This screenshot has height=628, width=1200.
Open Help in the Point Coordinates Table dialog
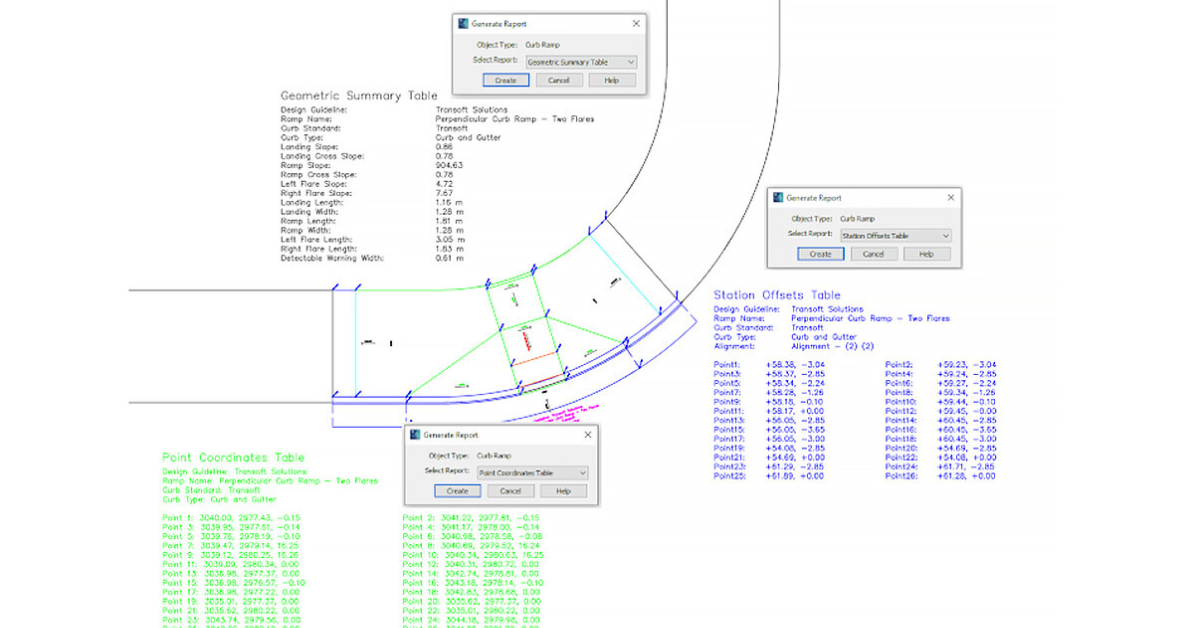click(x=563, y=491)
